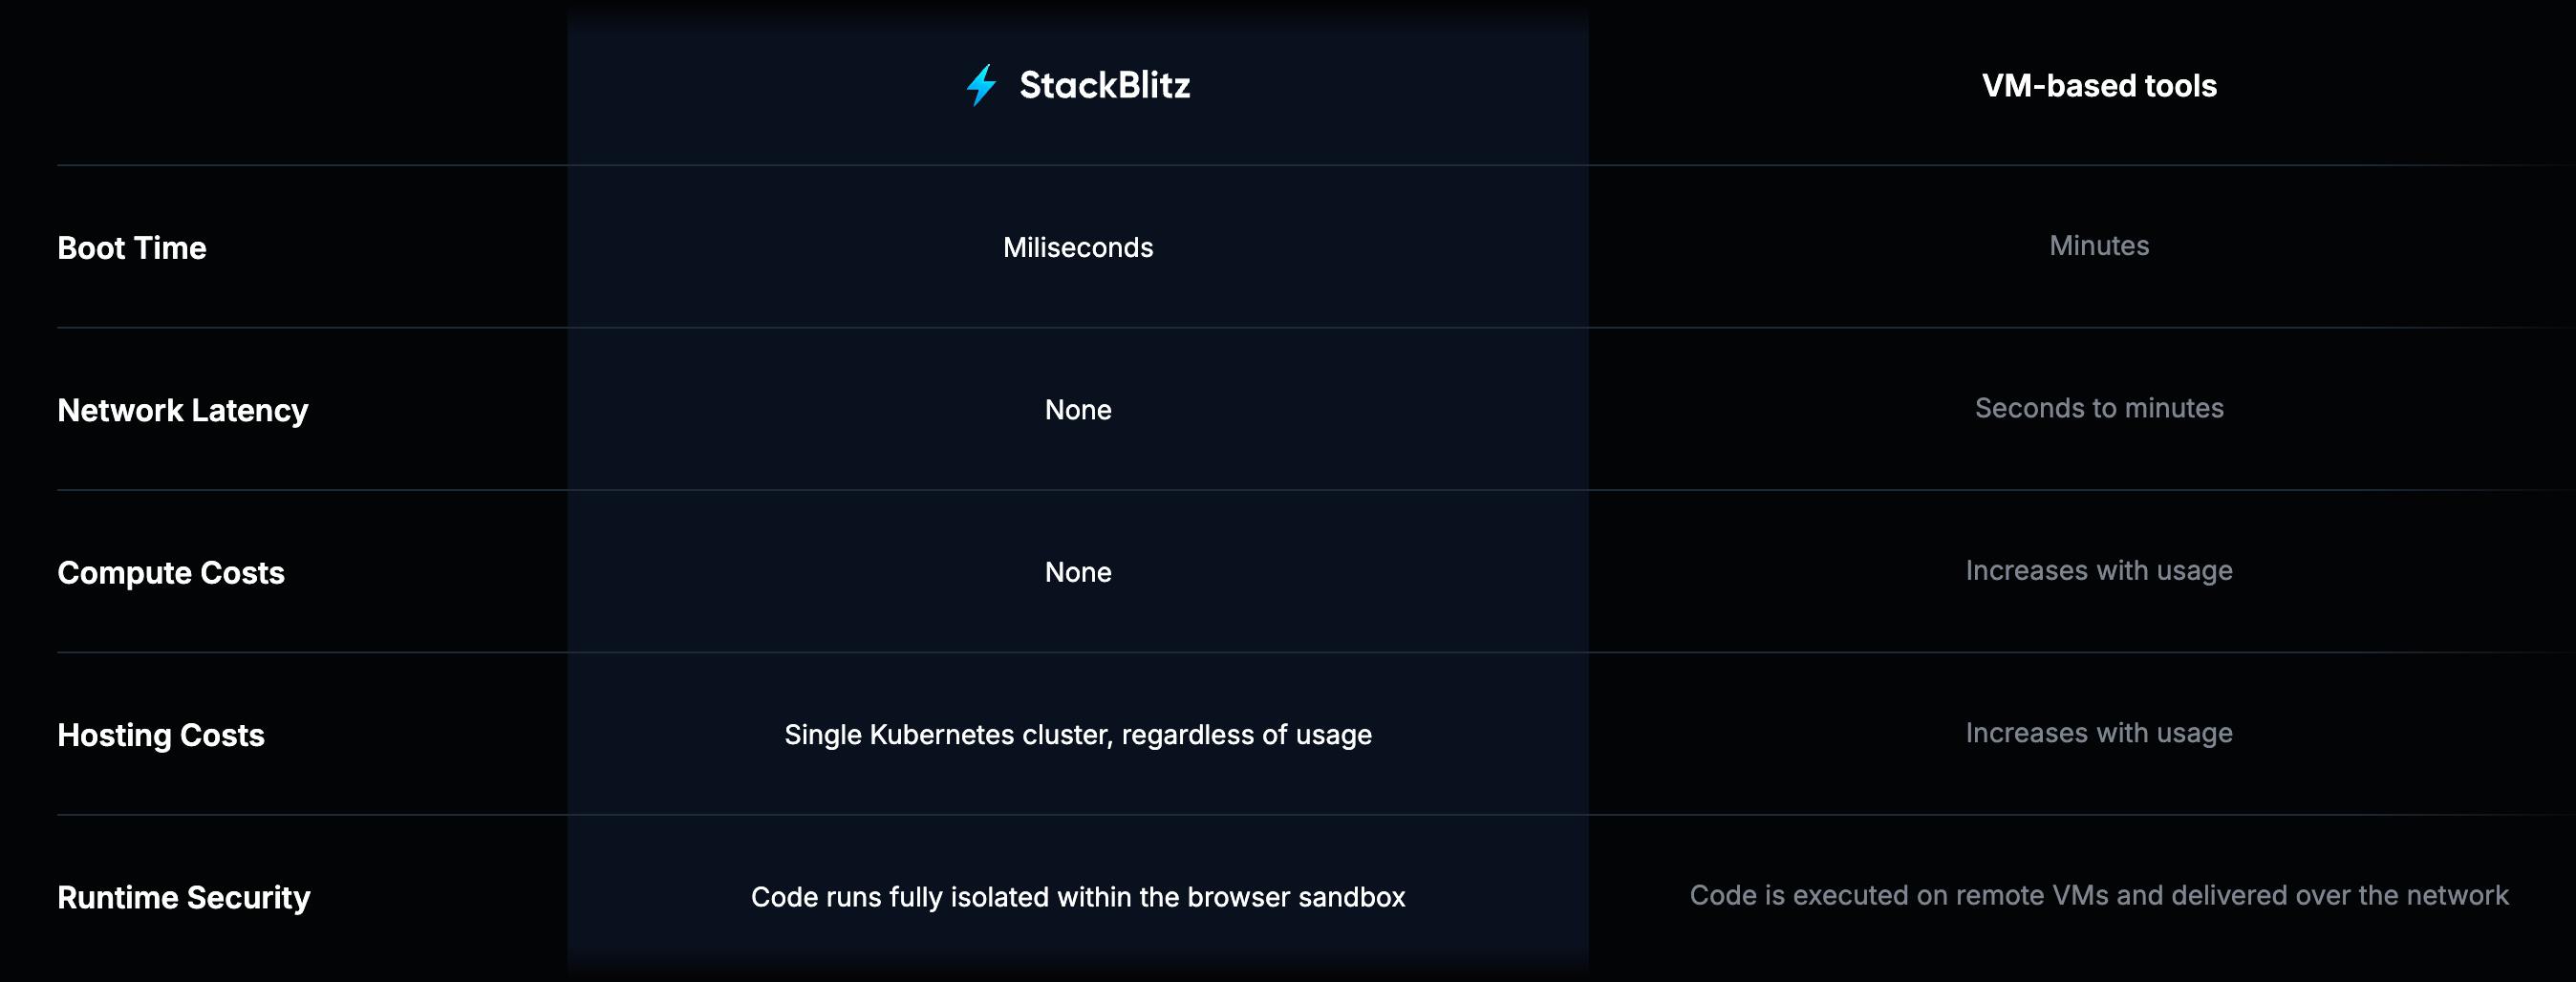Click Increases with usage in Compute Costs row
Screen dimensions: 2576x982
pyautogui.click(x=2099, y=570)
